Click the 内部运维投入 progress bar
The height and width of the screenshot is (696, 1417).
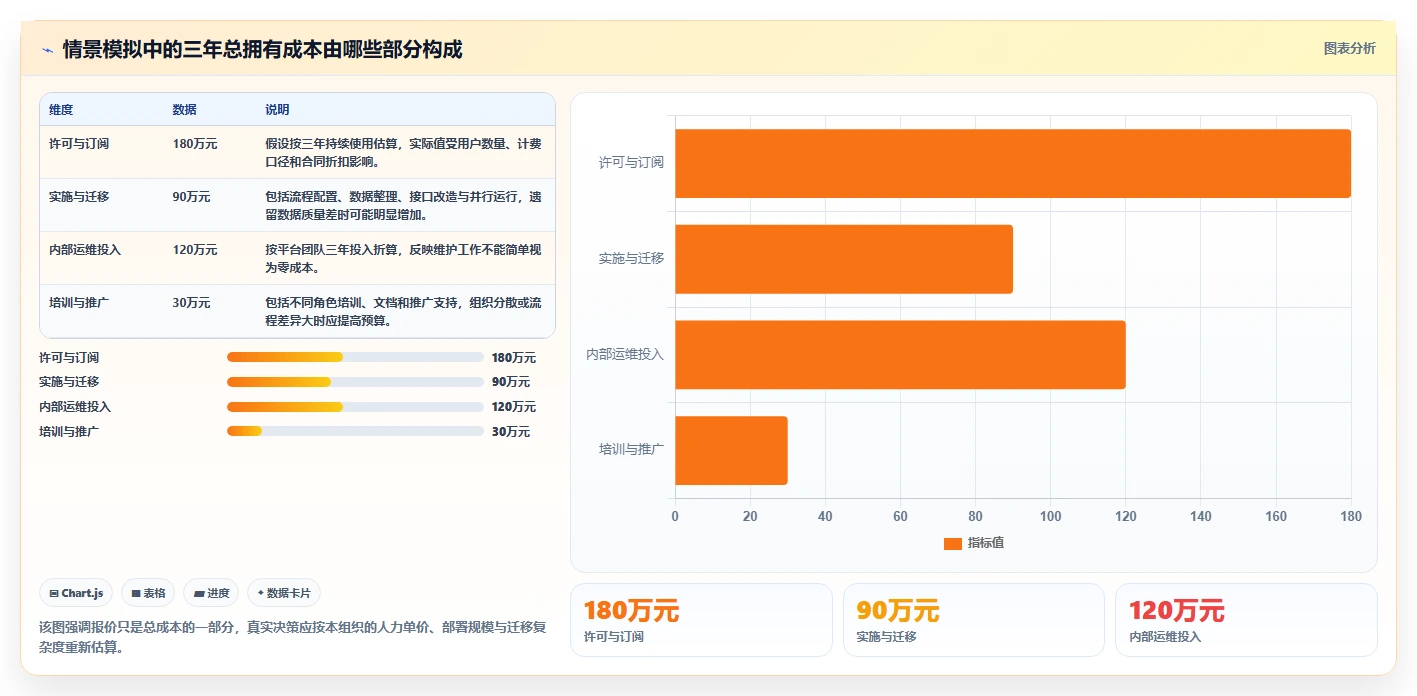[355, 407]
